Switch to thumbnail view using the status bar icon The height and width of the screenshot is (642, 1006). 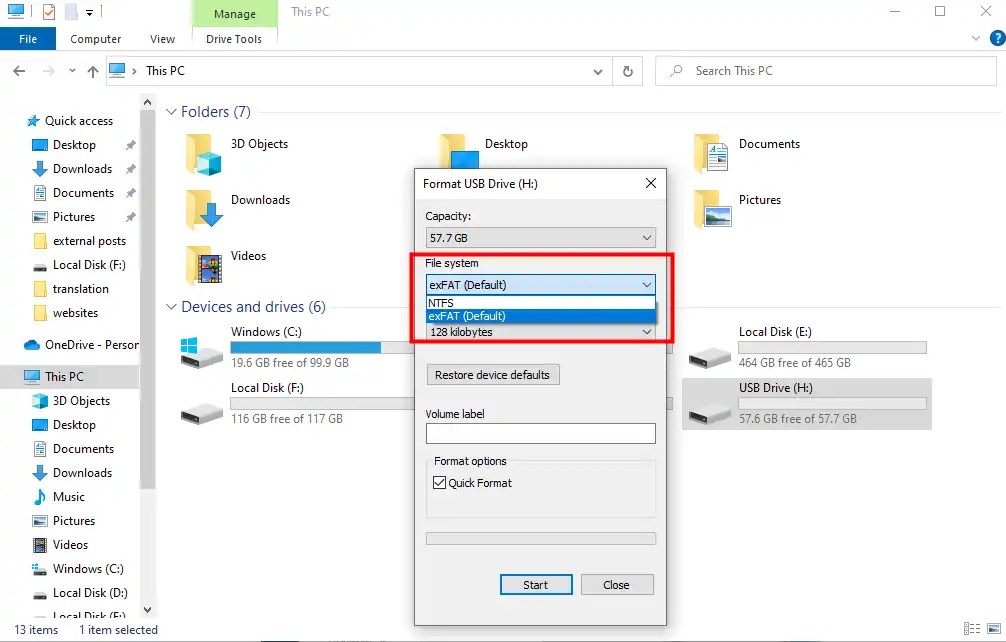pos(993,630)
